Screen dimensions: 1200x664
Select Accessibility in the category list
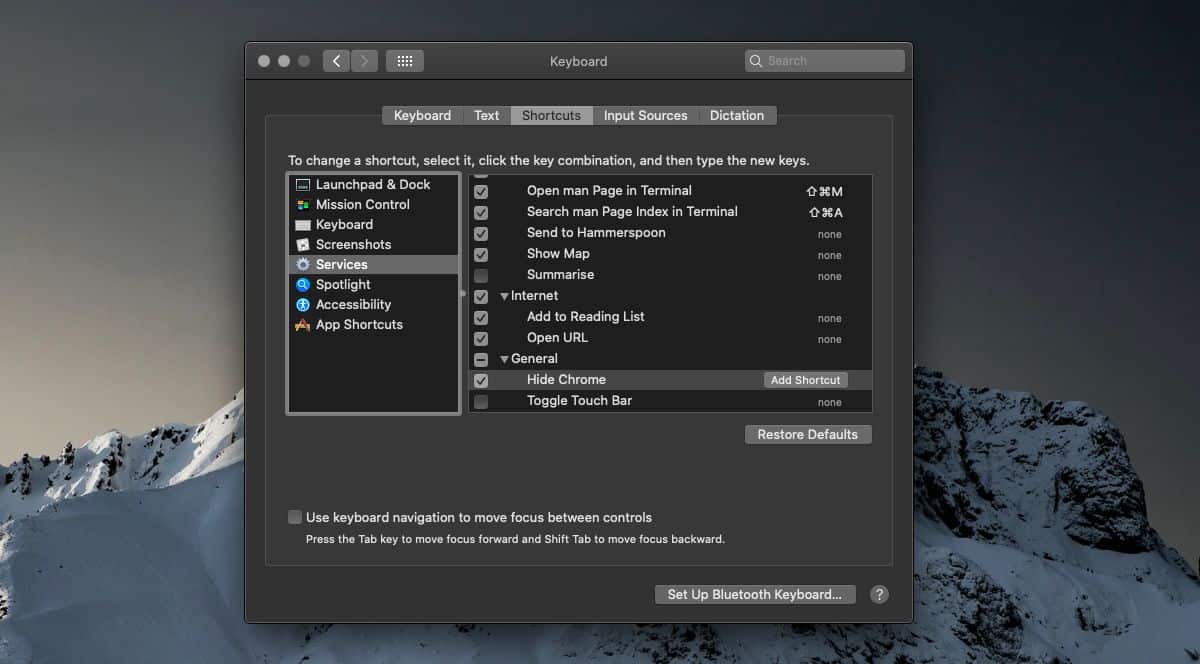(x=373, y=305)
